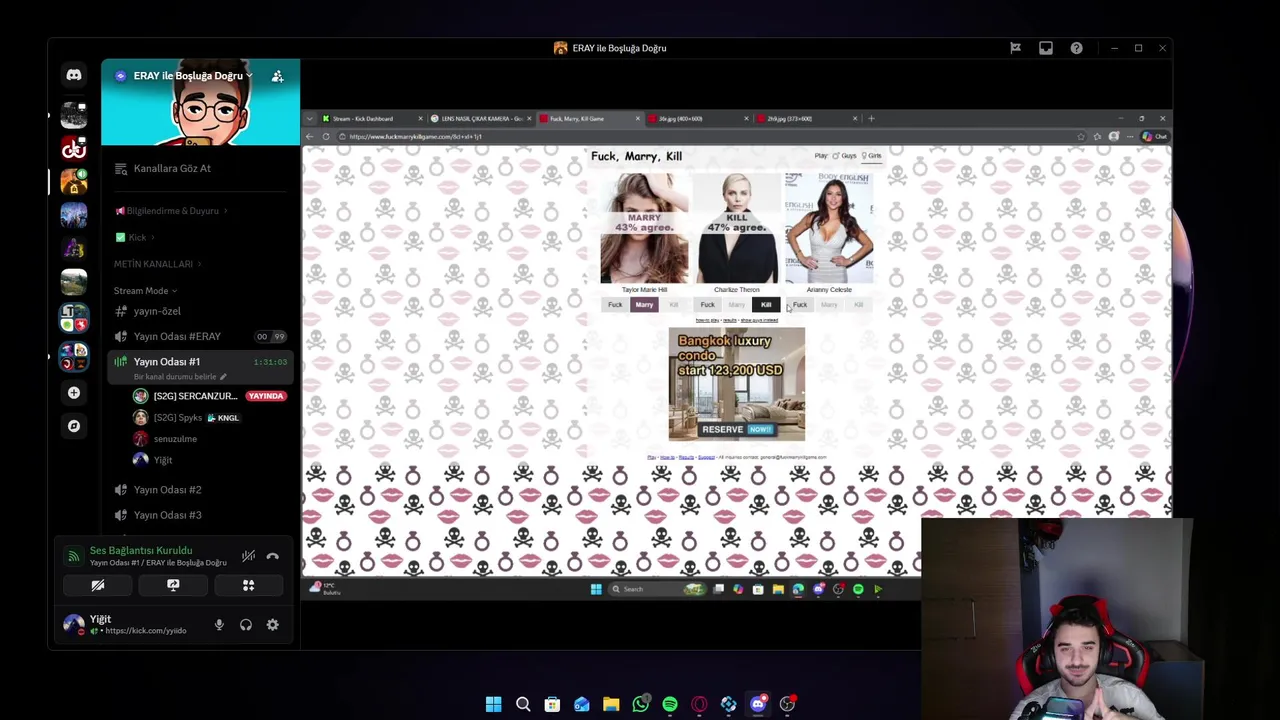1280x720 pixels.
Task: Toggle camera in voice panel
Action: (x=98, y=586)
